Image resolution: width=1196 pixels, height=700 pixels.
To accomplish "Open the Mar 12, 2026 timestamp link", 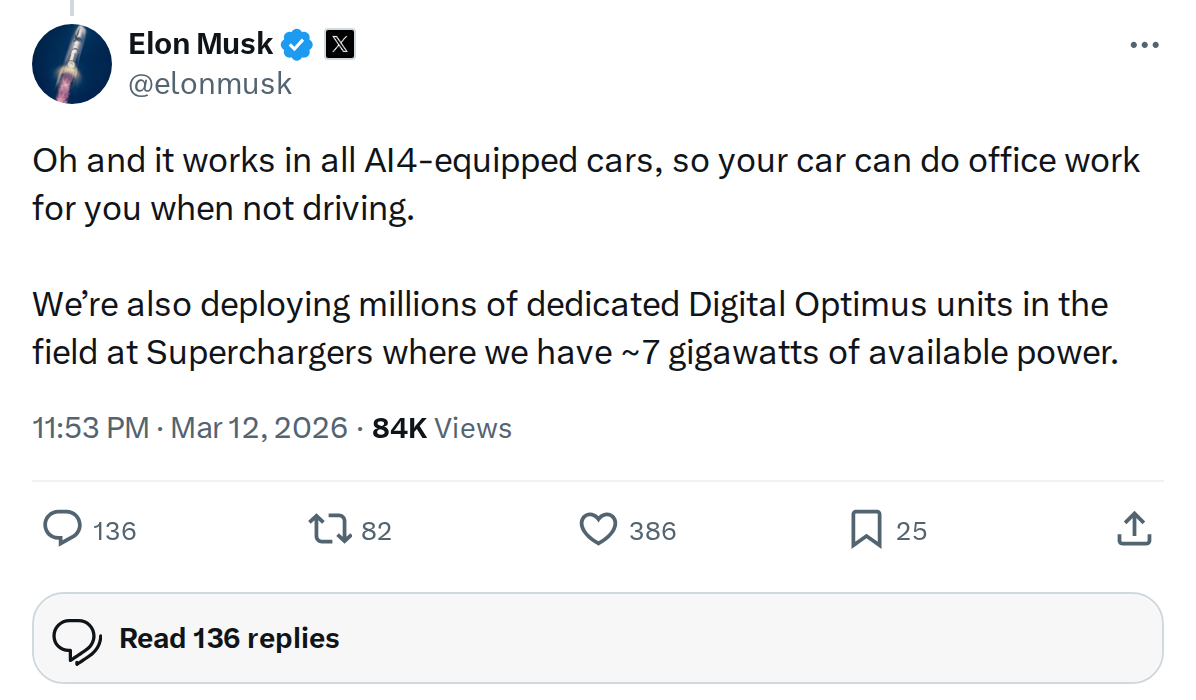I will click(260, 427).
